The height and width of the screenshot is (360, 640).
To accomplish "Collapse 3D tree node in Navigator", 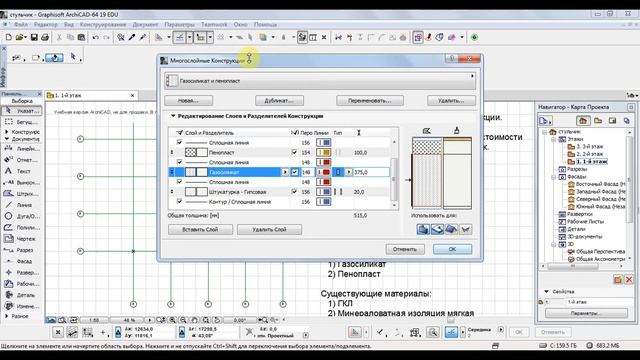I will pos(554,244).
